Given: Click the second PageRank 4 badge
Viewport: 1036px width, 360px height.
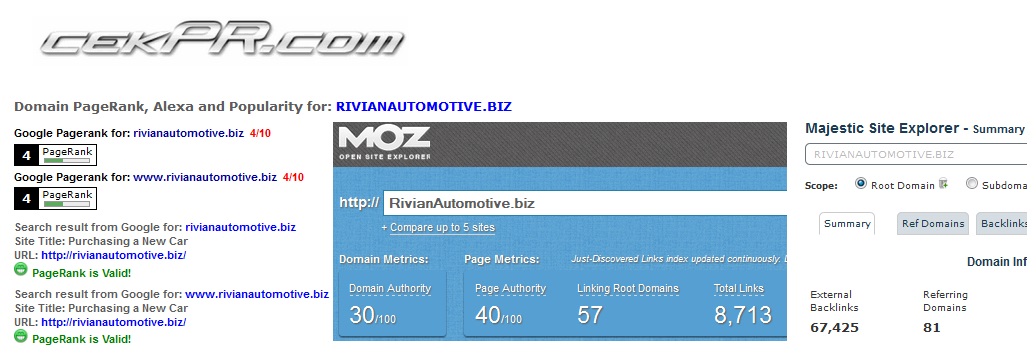Looking at the screenshot, I should click(56, 199).
